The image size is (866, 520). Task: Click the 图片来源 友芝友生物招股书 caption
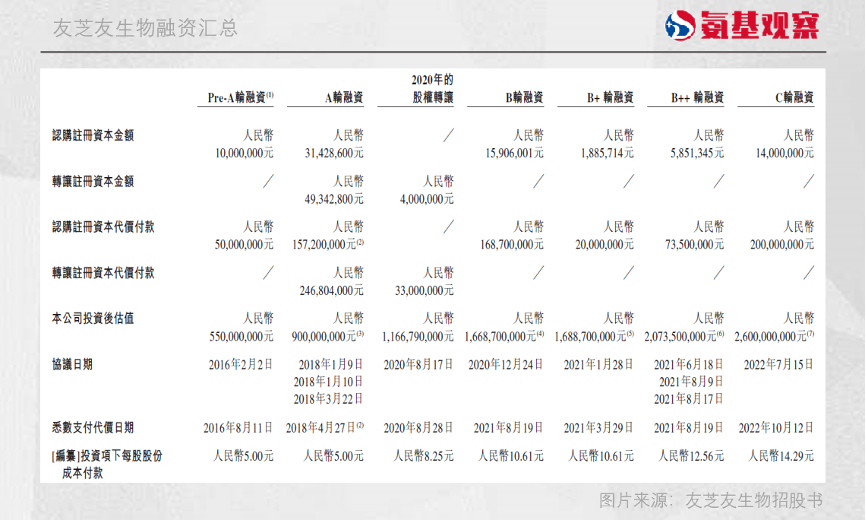click(711, 500)
